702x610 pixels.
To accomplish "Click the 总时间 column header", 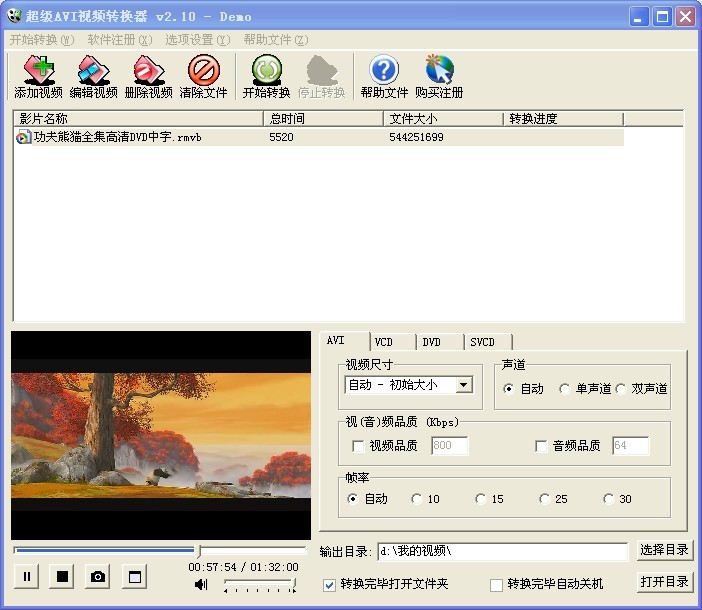I will [323, 119].
